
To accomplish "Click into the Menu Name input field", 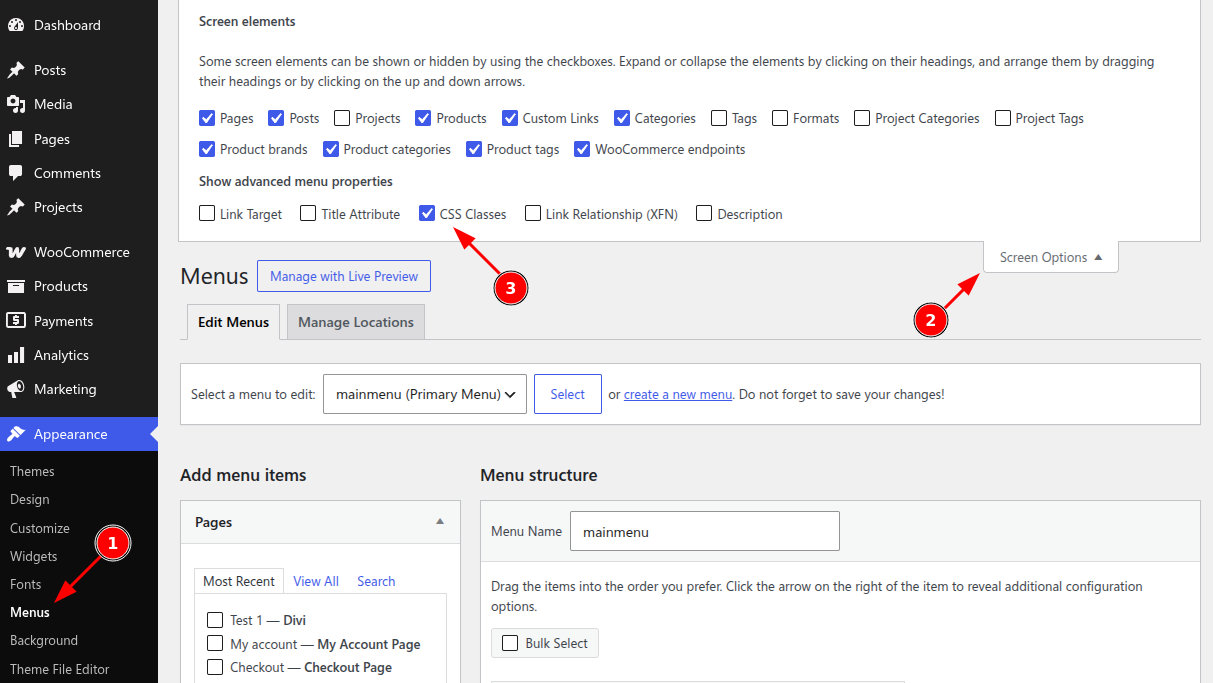I will click(705, 532).
